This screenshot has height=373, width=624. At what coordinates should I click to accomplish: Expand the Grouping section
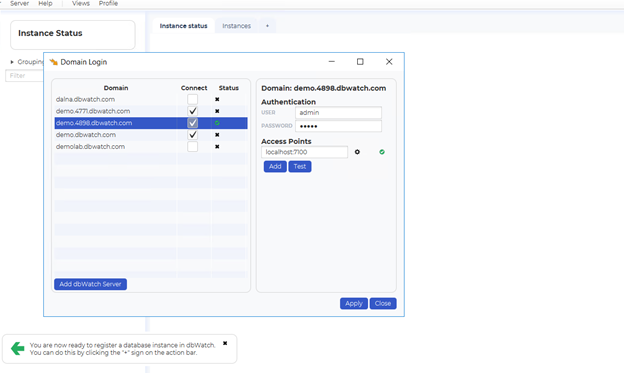pyautogui.click(x=12, y=62)
